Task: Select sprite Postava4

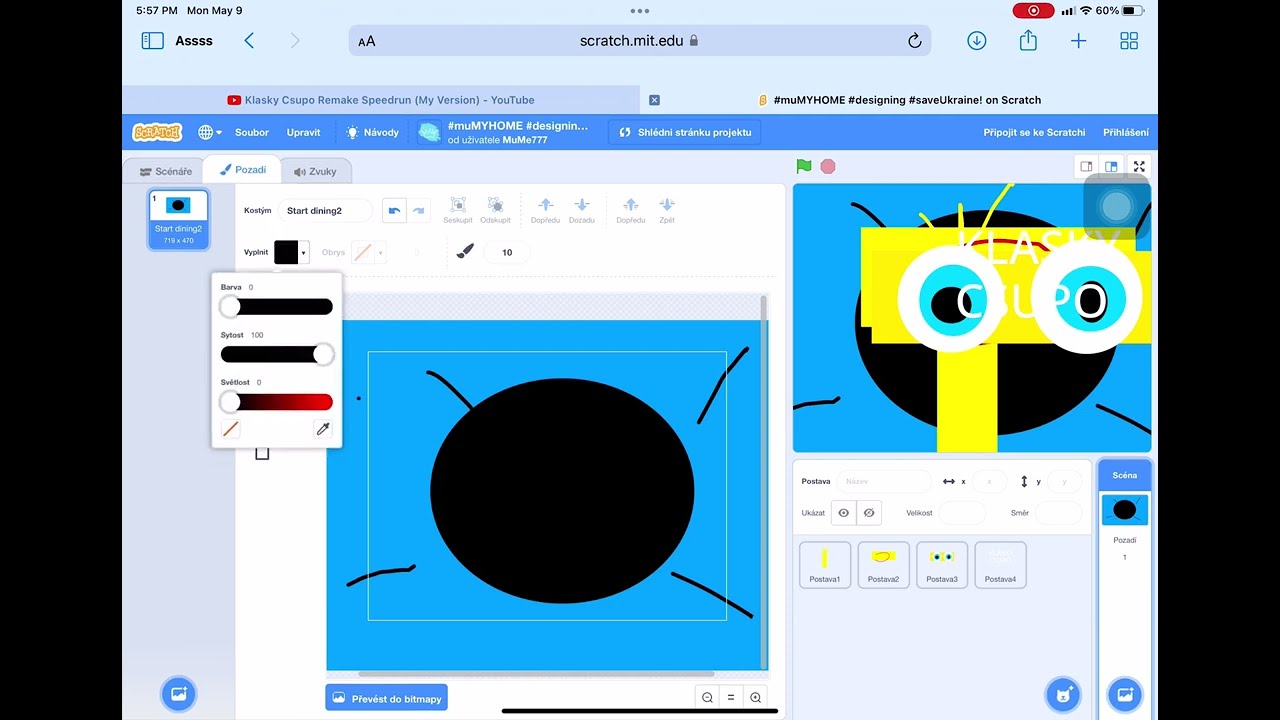Action: pos(1000,565)
